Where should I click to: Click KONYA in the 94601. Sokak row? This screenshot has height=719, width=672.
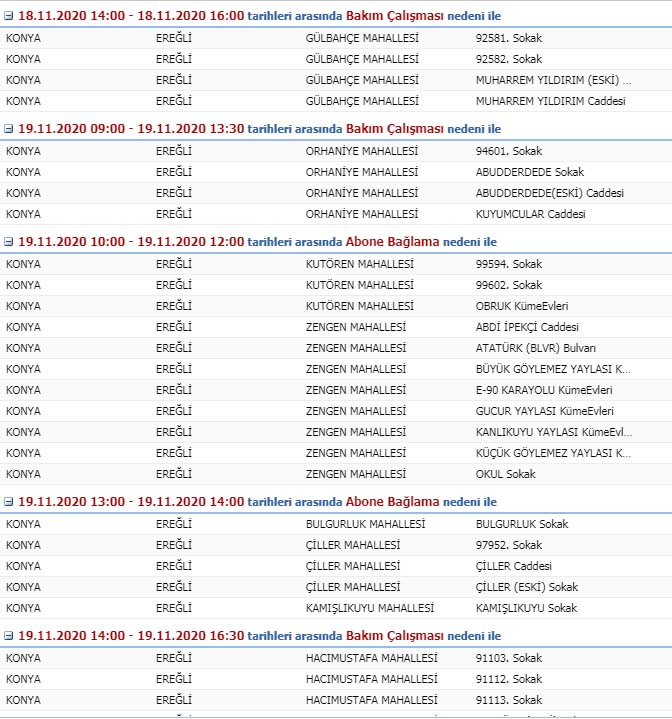[23, 151]
